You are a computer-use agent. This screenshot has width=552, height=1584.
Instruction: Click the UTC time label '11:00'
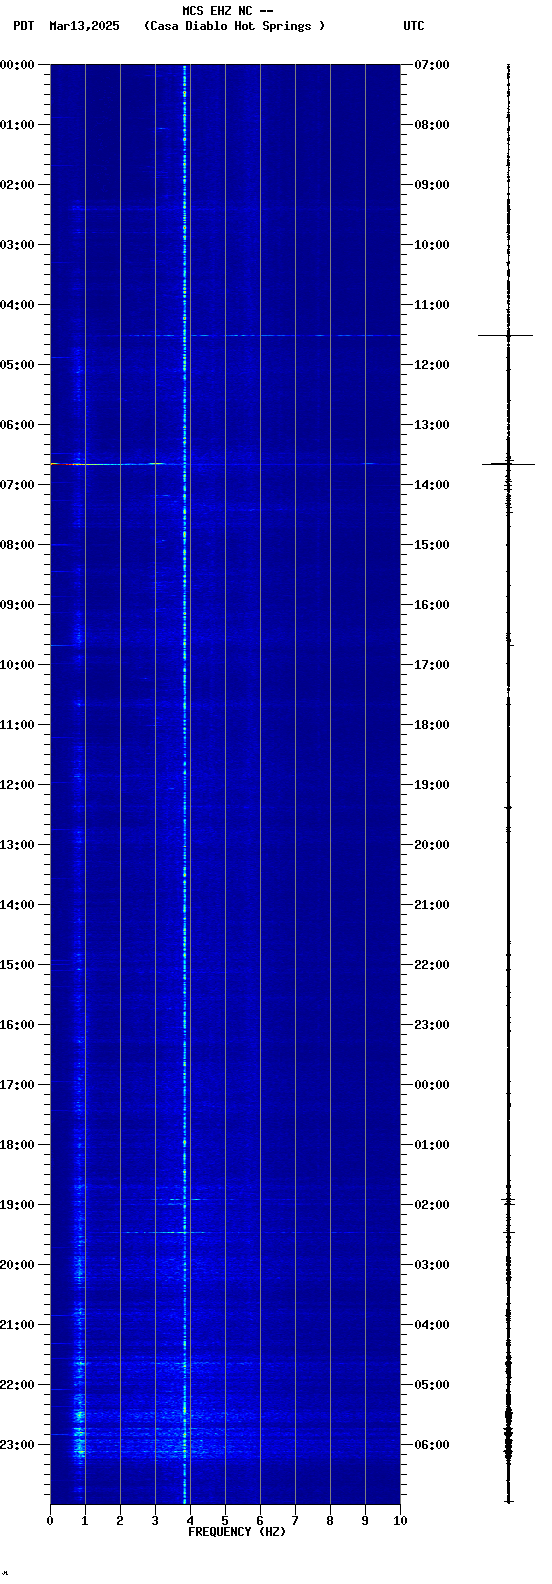(432, 305)
